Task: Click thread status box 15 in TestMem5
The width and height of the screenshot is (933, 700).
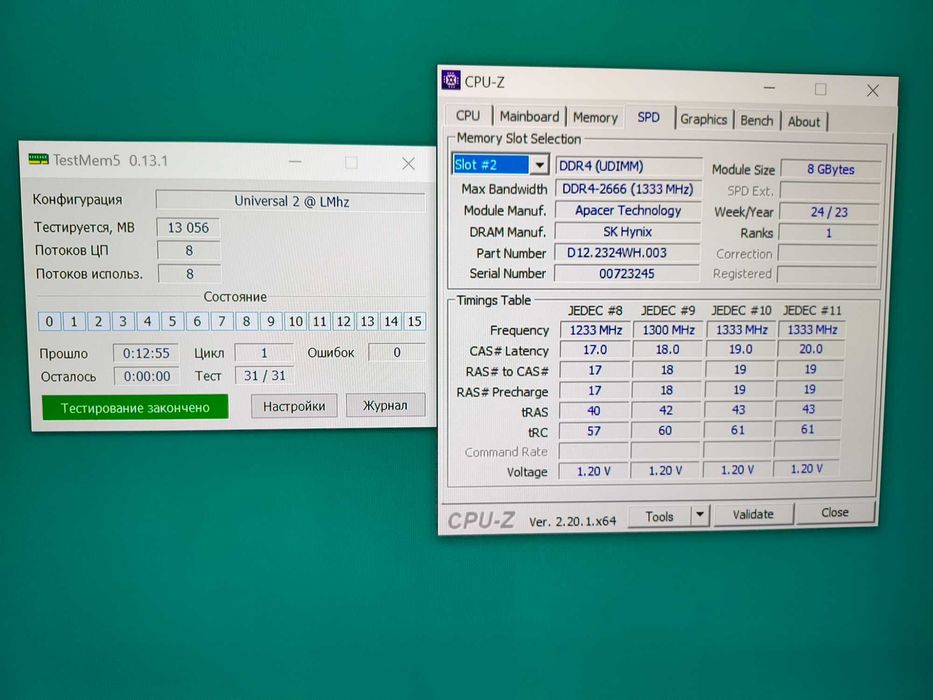Action: (x=414, y=321)
